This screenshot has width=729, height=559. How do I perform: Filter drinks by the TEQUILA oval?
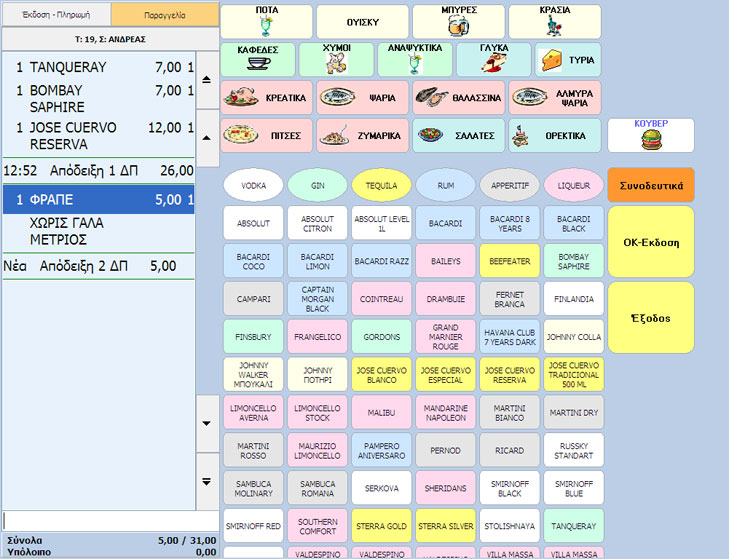click(381, 185)
